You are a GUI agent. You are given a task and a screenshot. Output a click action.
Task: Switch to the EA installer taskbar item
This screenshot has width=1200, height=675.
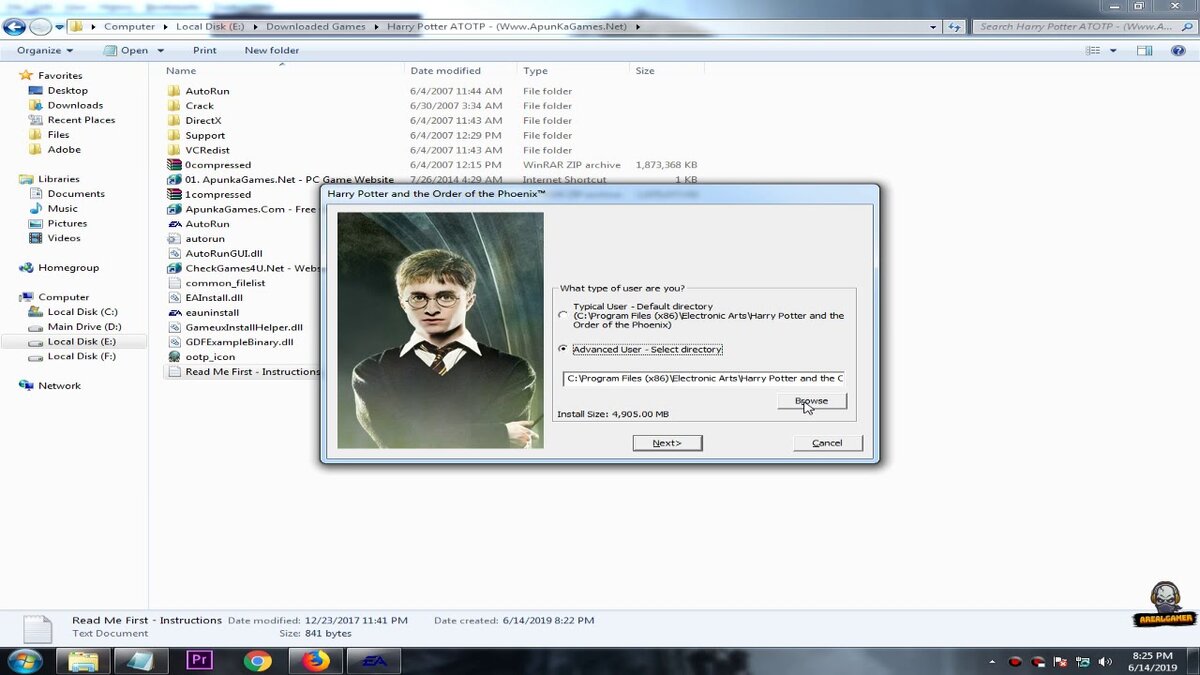click(x=374, y=661)
